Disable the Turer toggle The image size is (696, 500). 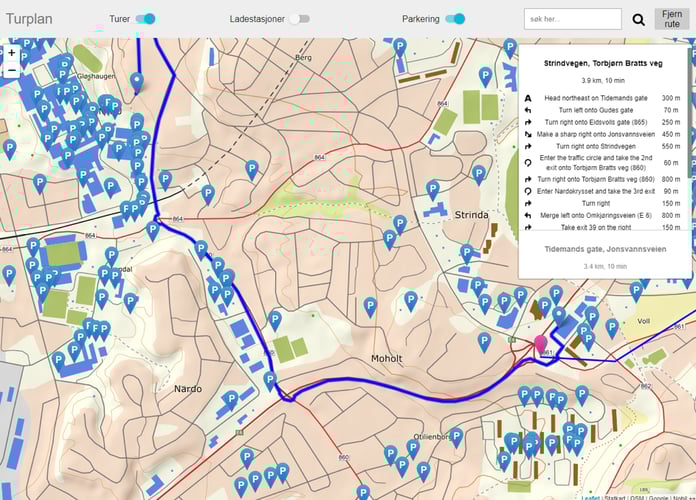[x=146, y=19]
